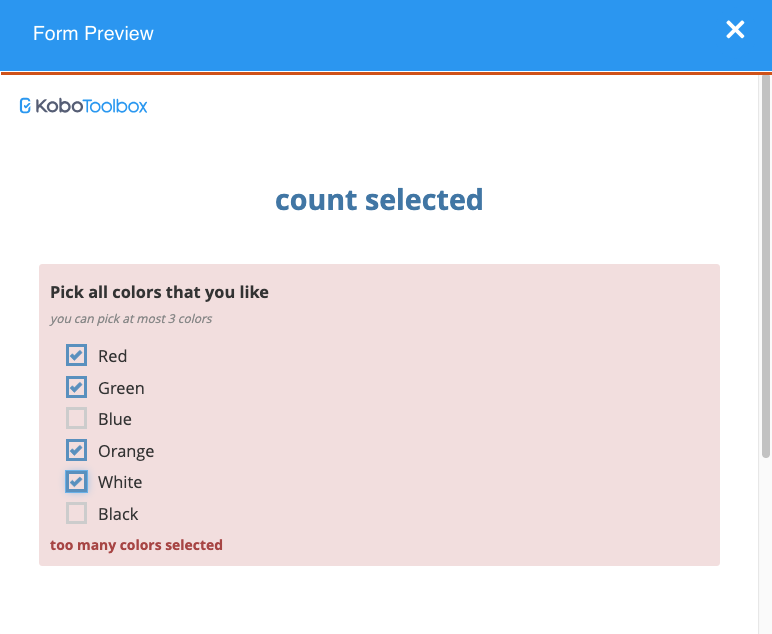The width and height of the screenshot is (772, 634).
Task: Click the Red option label
Action: click(112, 356)
